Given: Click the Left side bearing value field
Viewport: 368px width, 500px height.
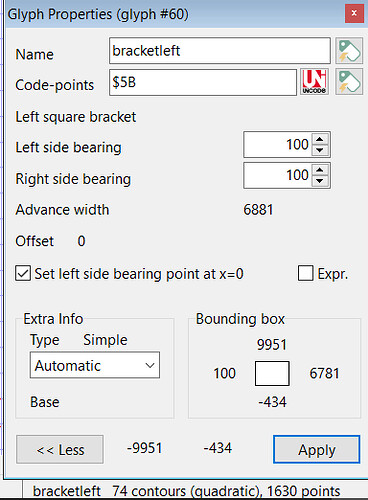Looking at the screenshot, I should click(278, 145).
